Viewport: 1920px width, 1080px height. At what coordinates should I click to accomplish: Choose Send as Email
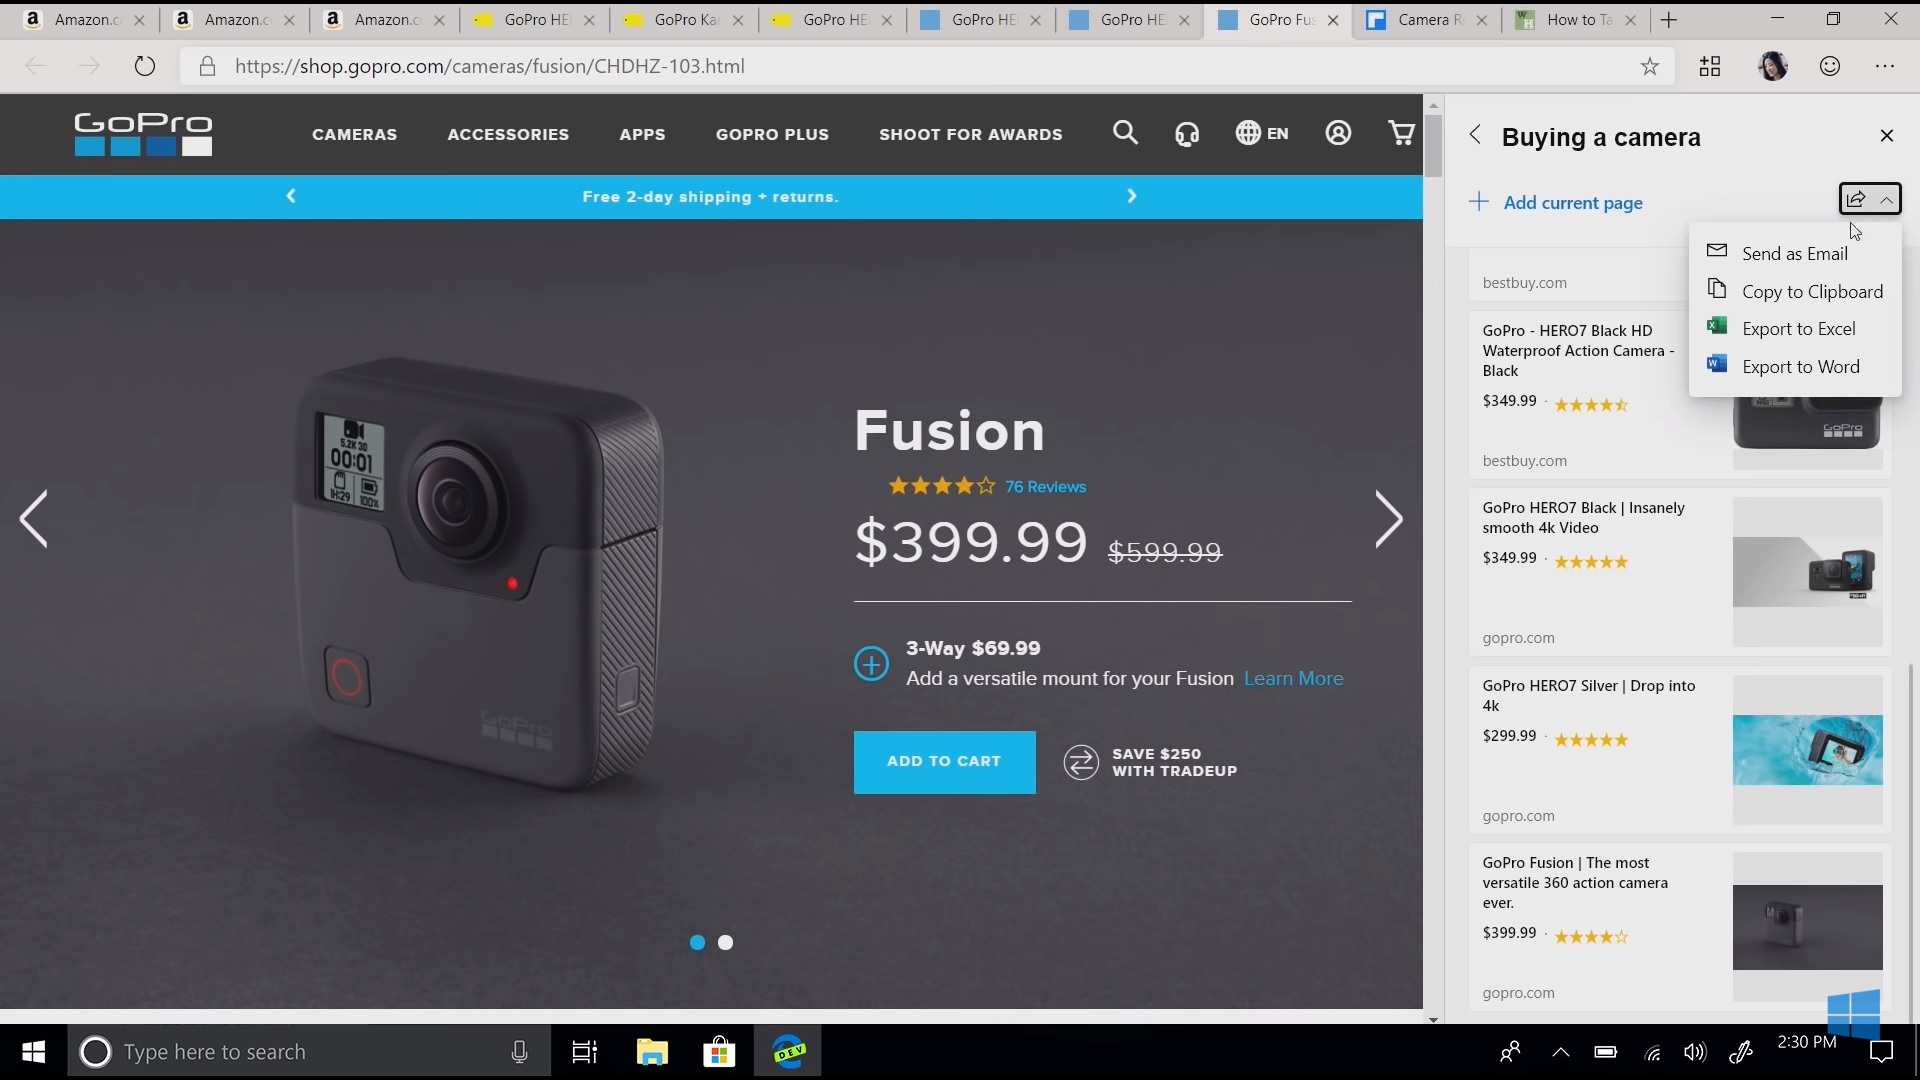(x=1795, y=254)
